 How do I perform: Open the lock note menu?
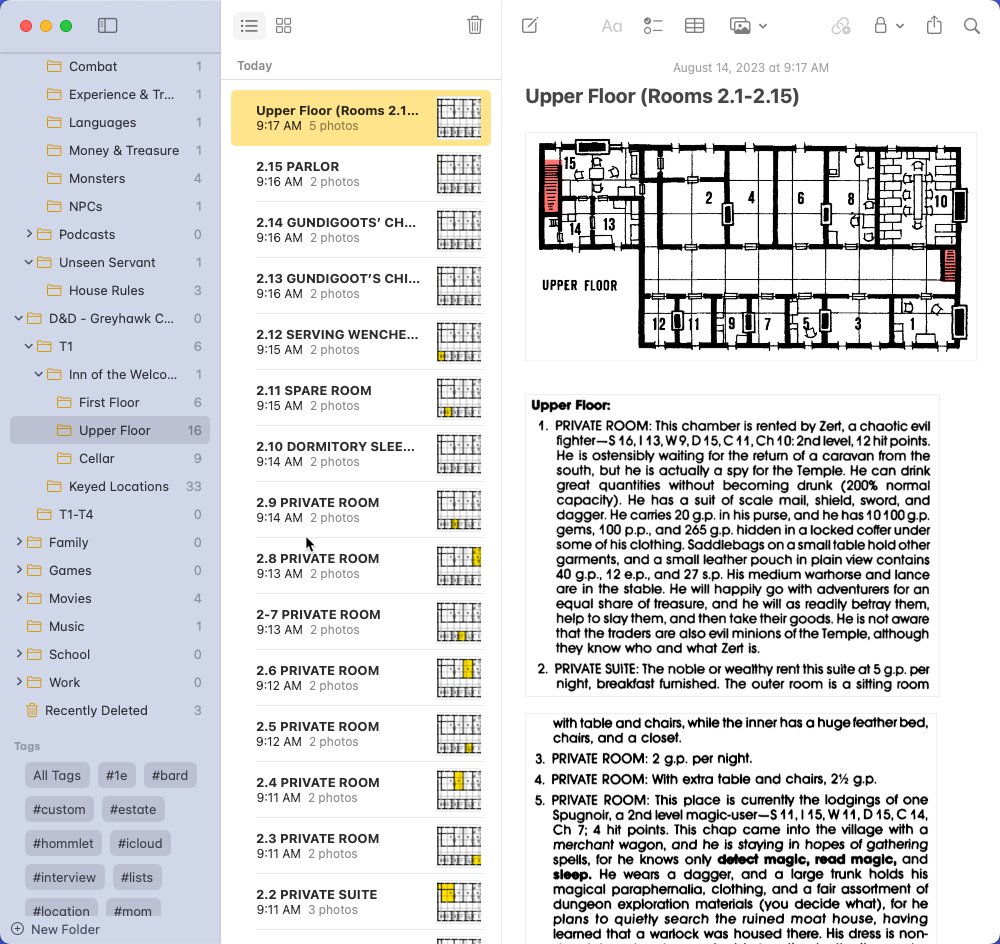click(x=888, y=26)
